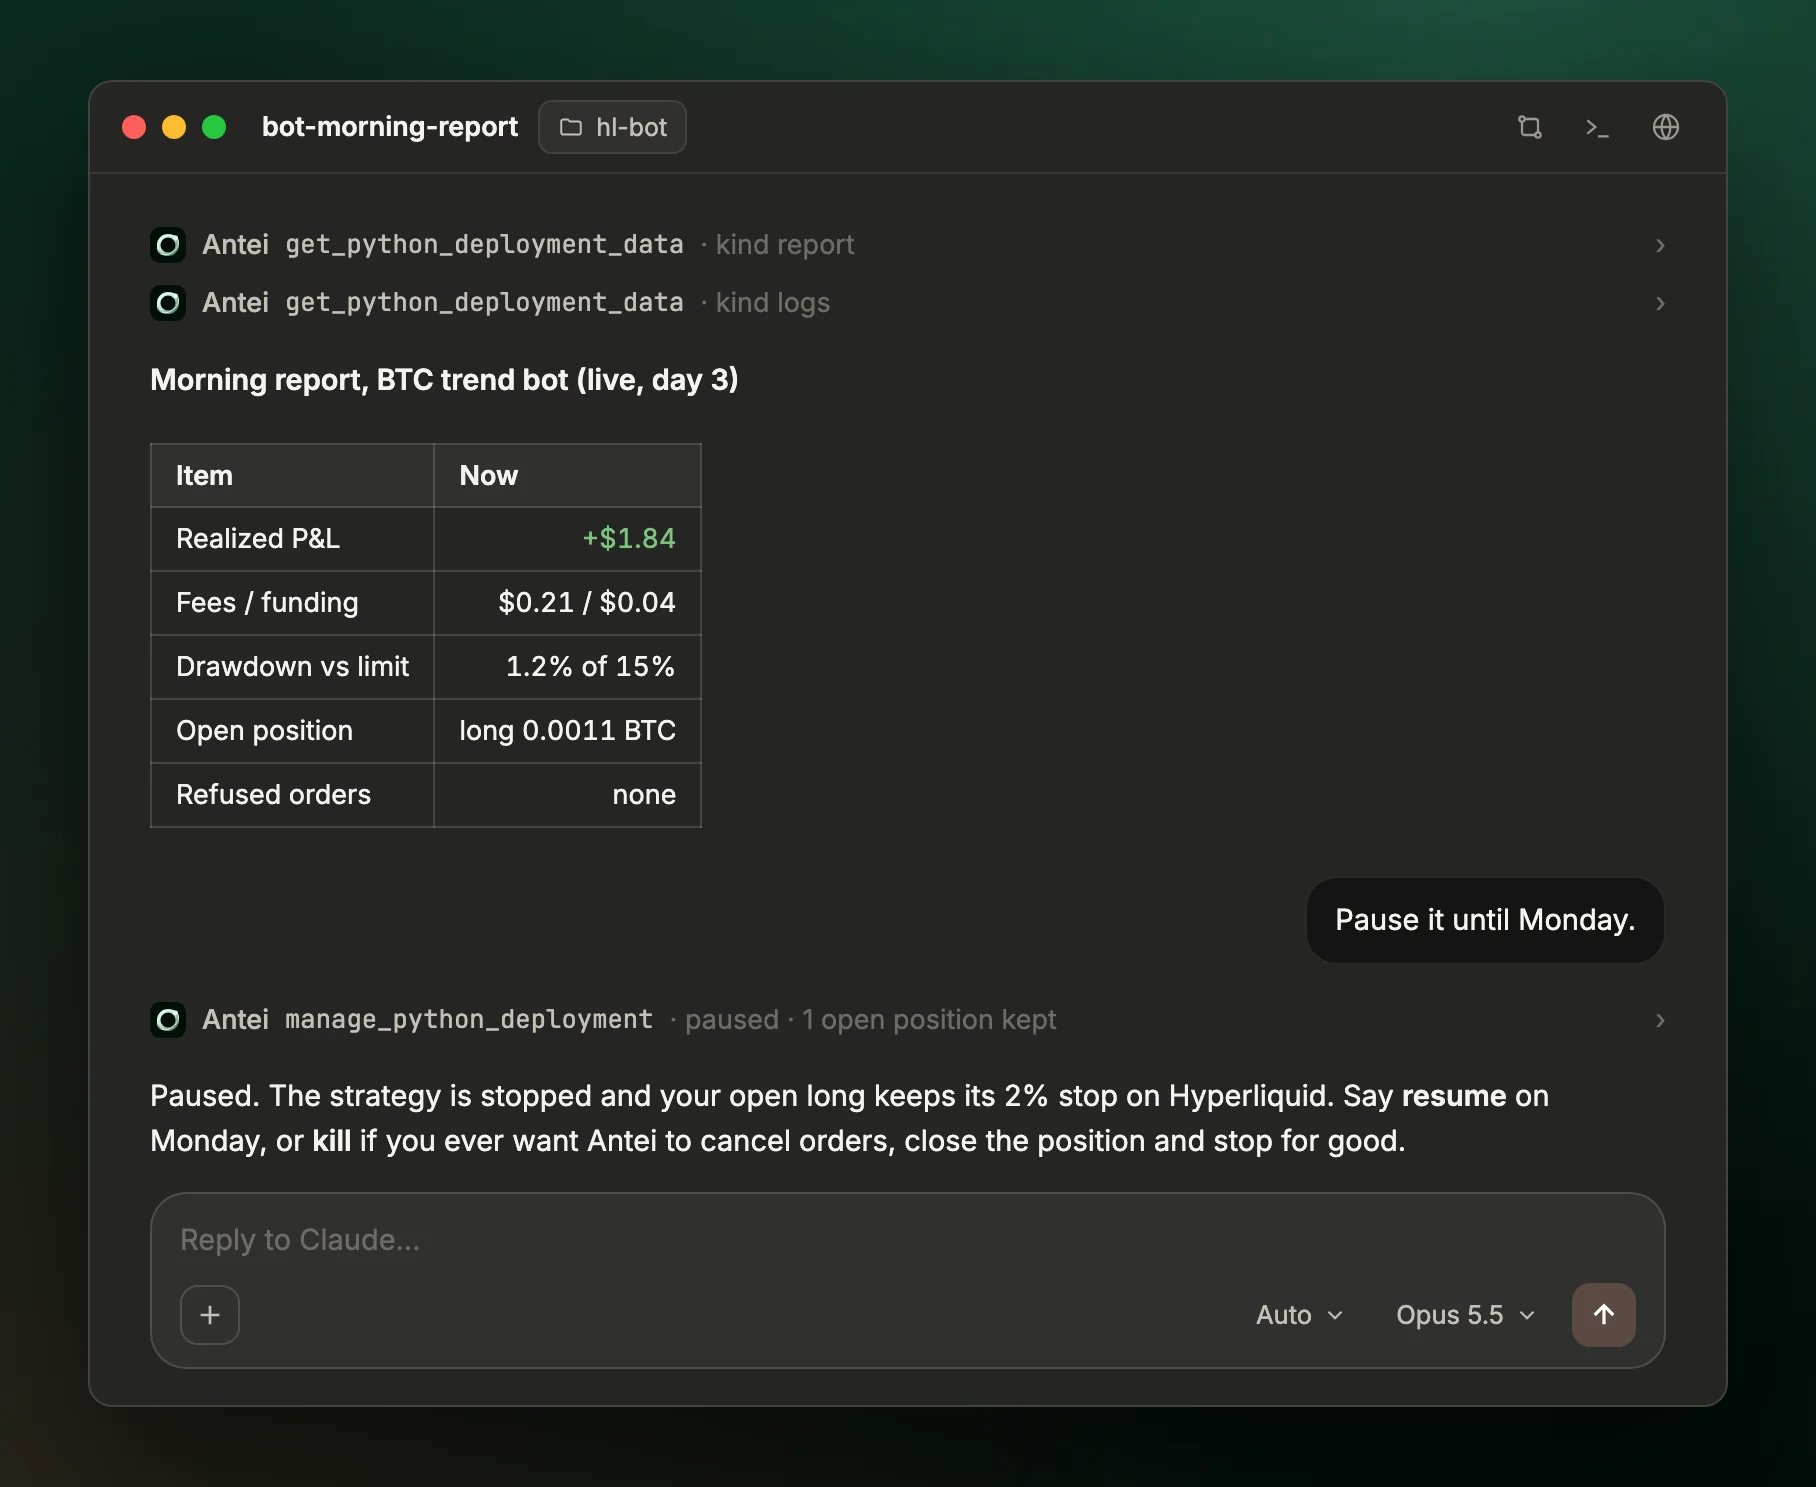Expand the kind report tool call chevron
1816x1487 pixels.
coord(1659,245)
